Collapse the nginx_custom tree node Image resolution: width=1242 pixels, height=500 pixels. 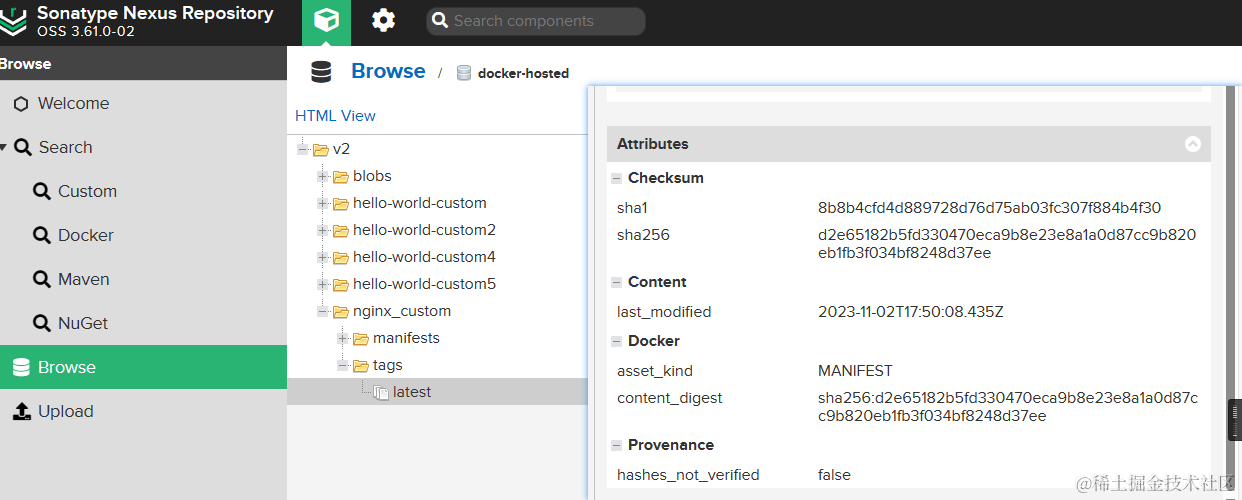point(323,312)
